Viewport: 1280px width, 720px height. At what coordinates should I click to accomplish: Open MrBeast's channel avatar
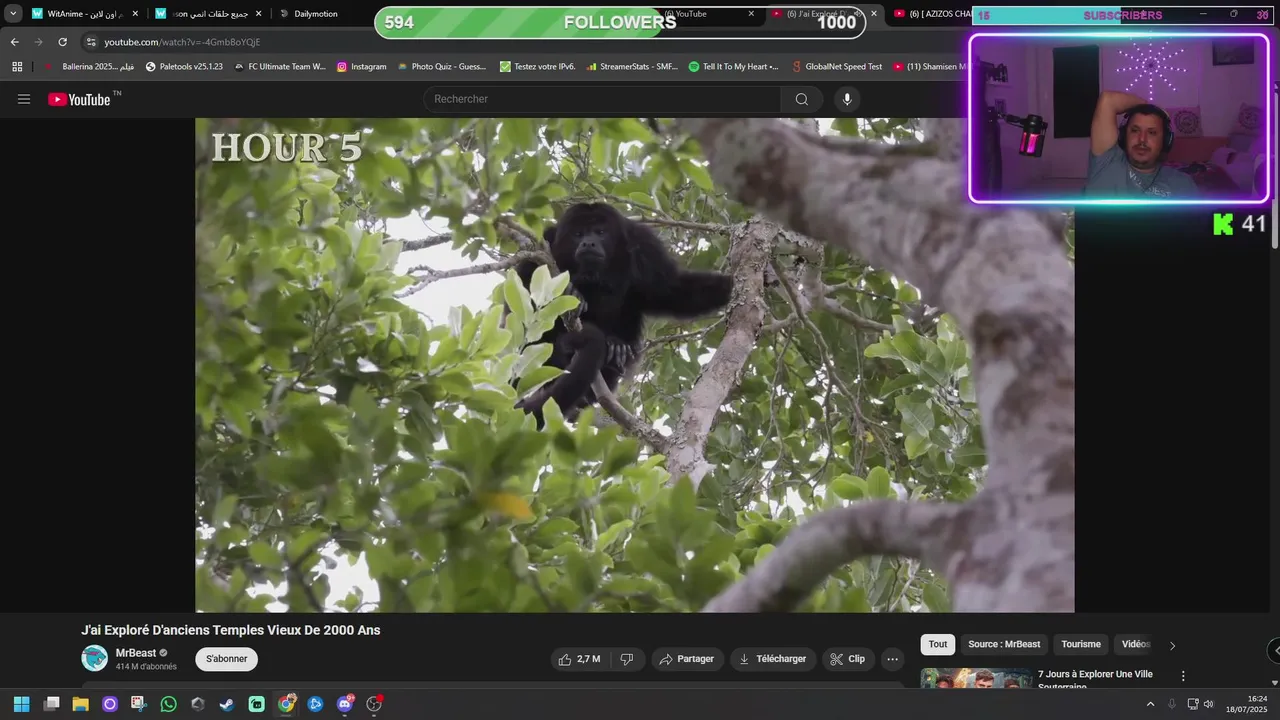(x=94, y=658)
